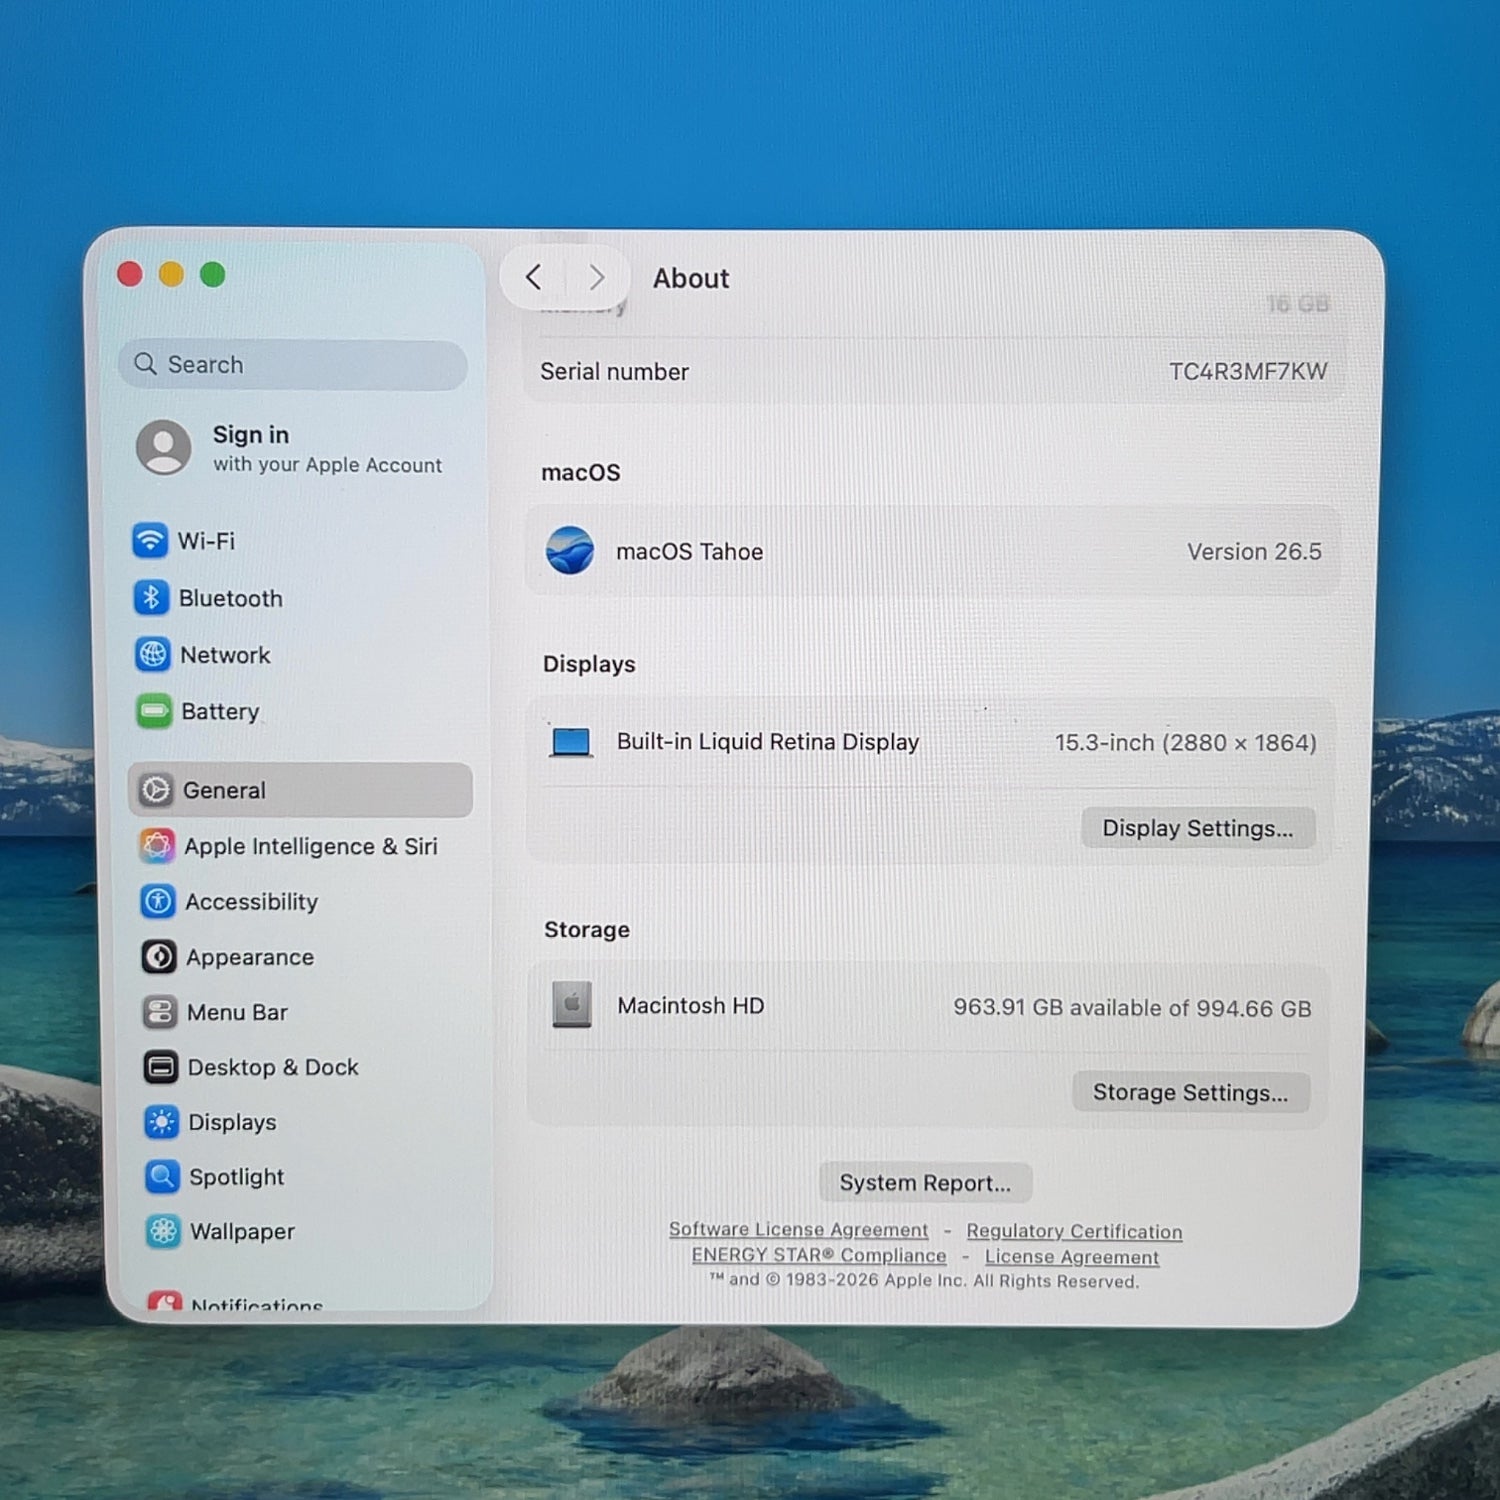Click the '15.3-inch (2880 × 1864)' value
Viewport: 1500px width, 1500px height.
pos(1185,743)
